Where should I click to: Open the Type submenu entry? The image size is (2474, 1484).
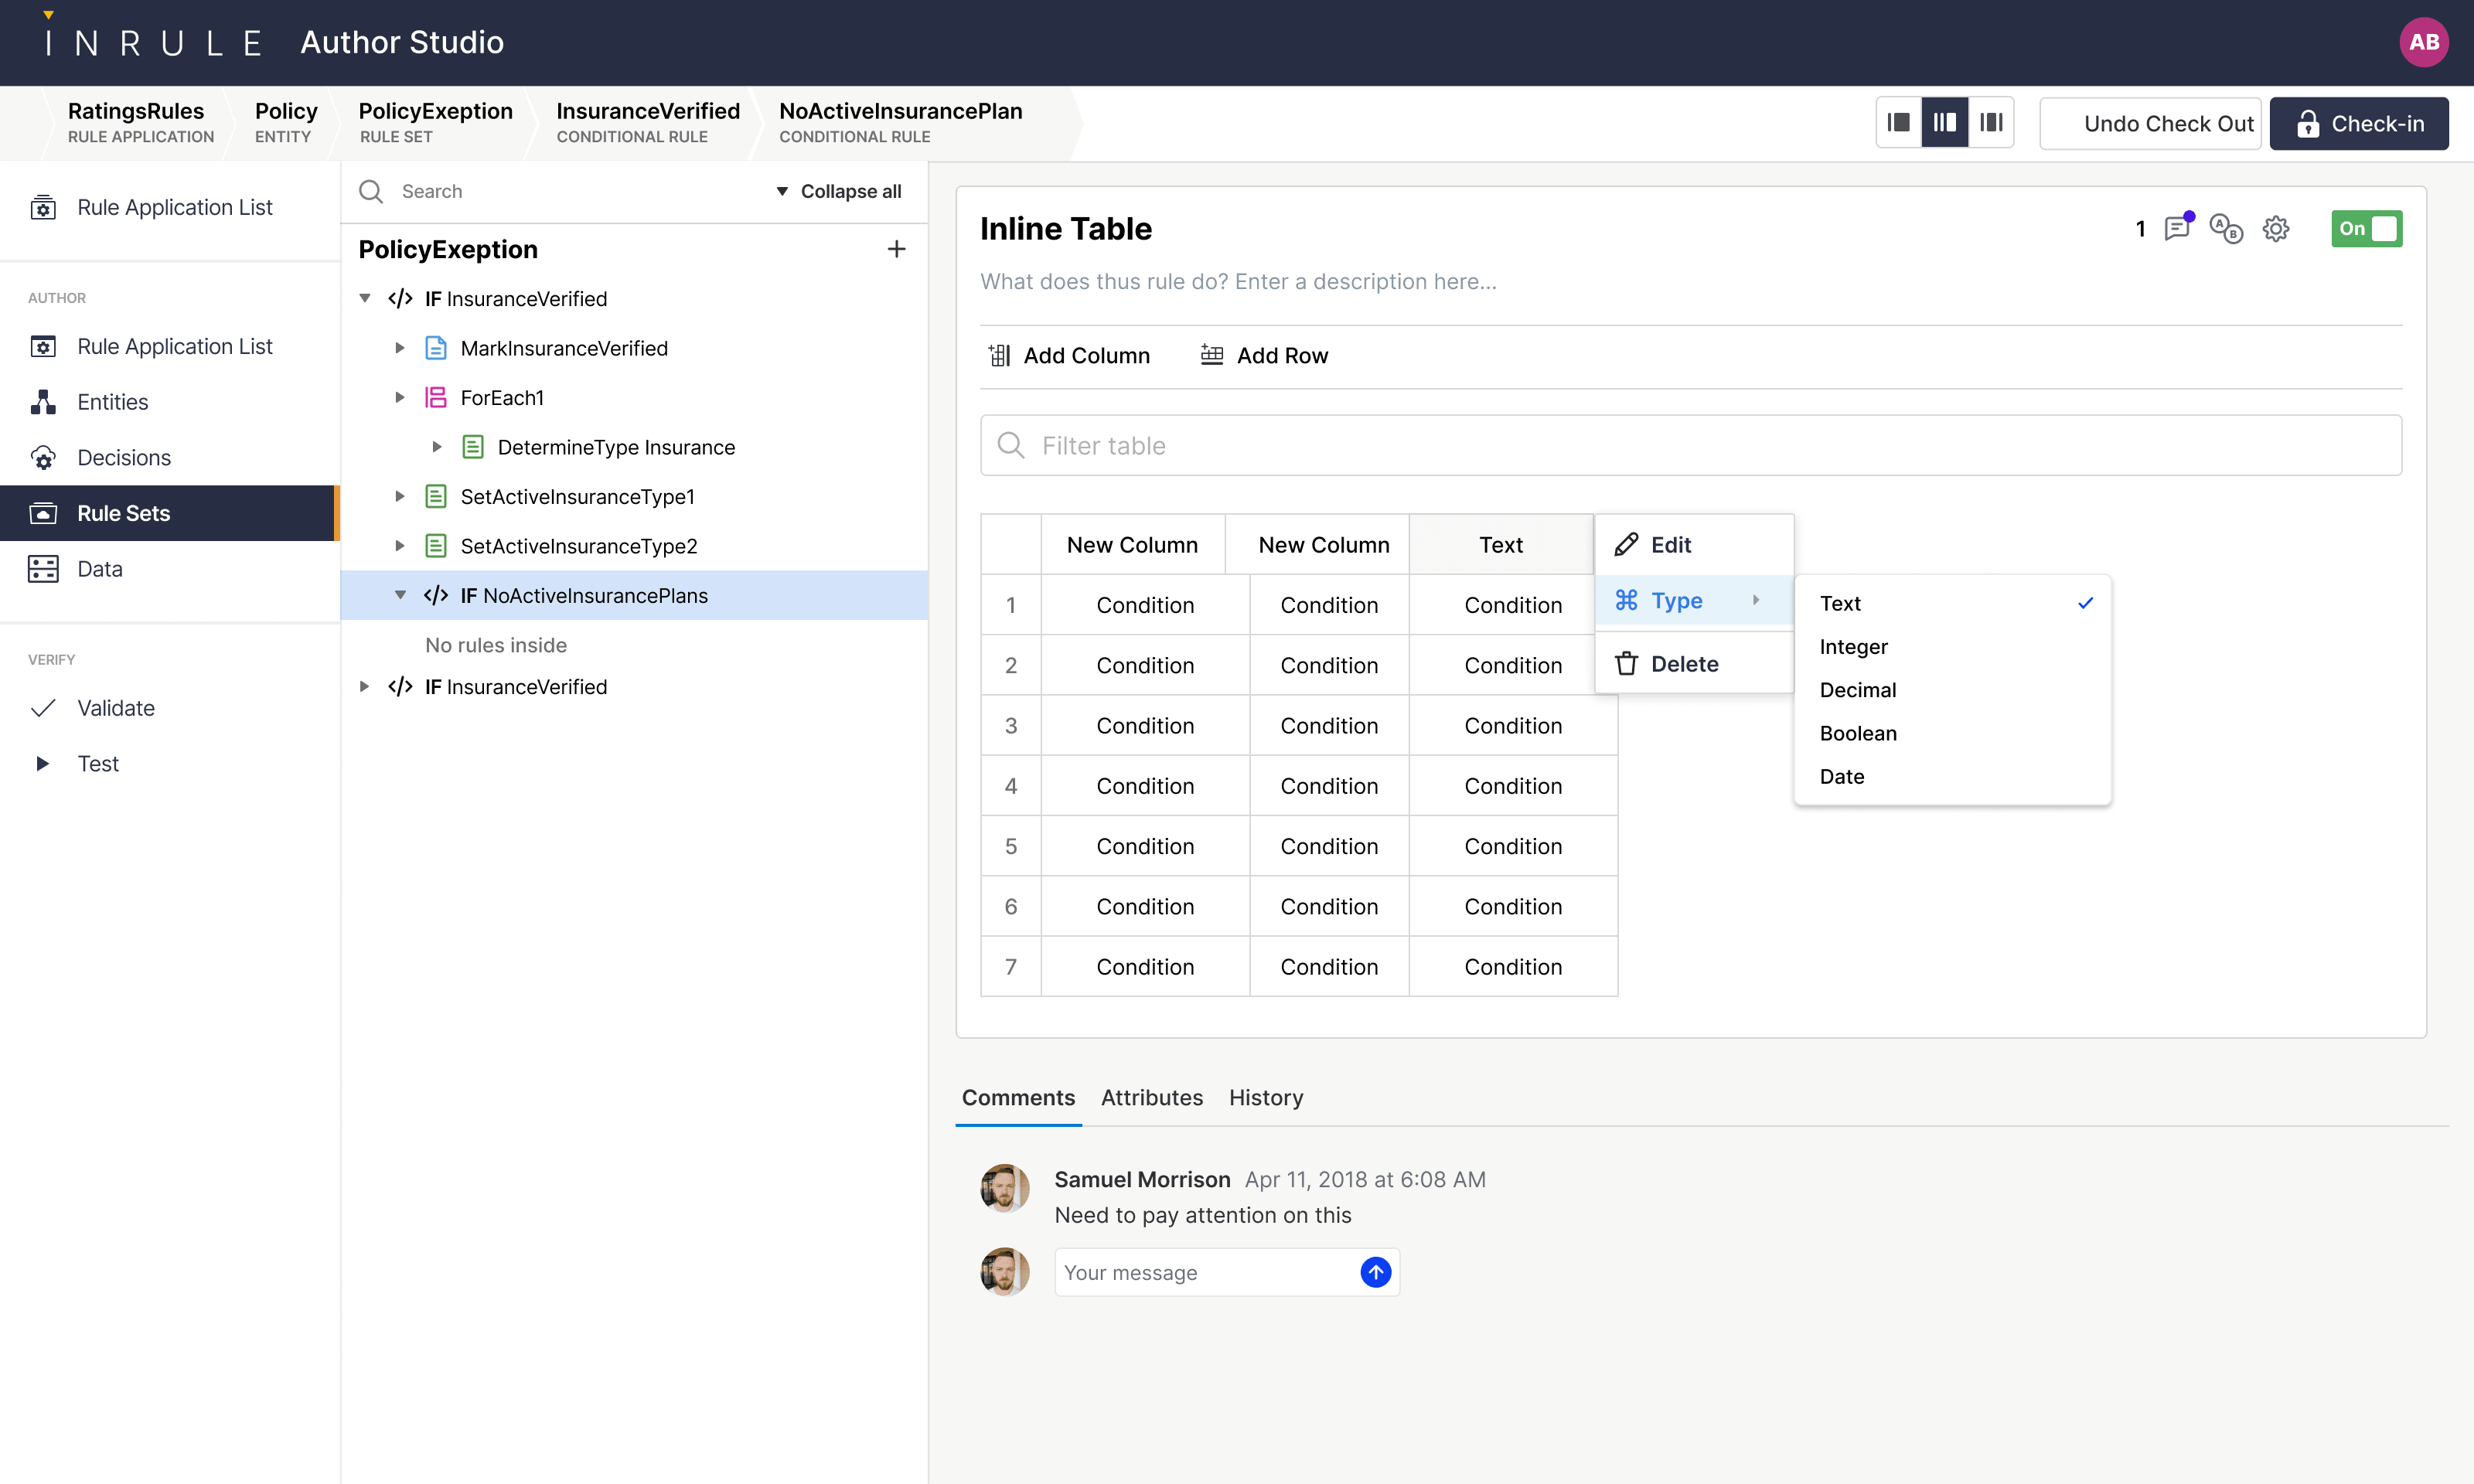pos(1694,600)
